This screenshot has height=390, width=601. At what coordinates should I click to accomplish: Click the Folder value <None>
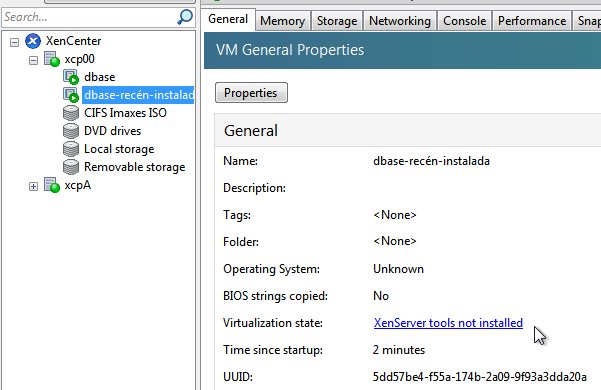pyautogui.click(x=395, y=241)
